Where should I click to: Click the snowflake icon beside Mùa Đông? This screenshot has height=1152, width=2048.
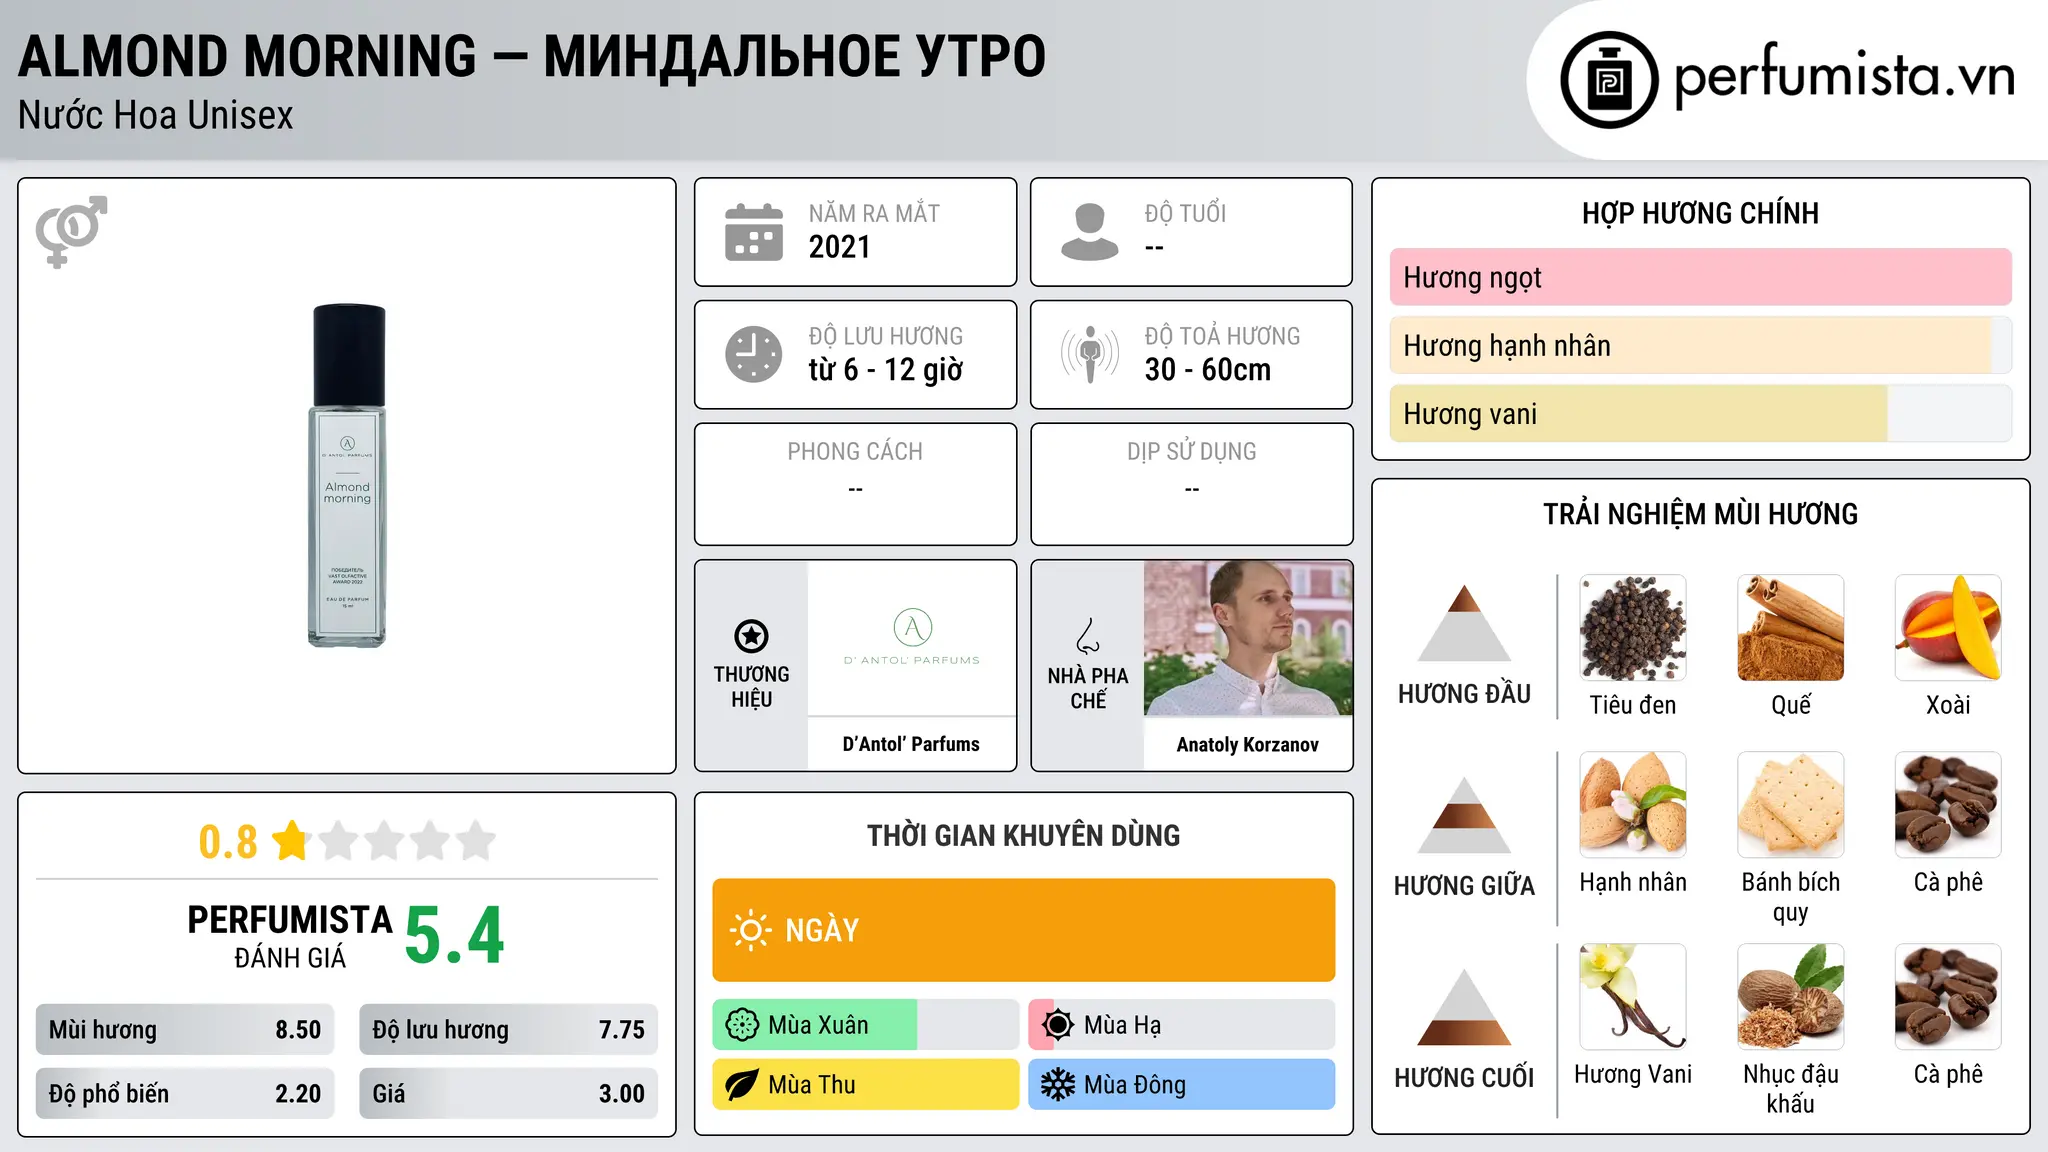[x=1058, y=1085]
